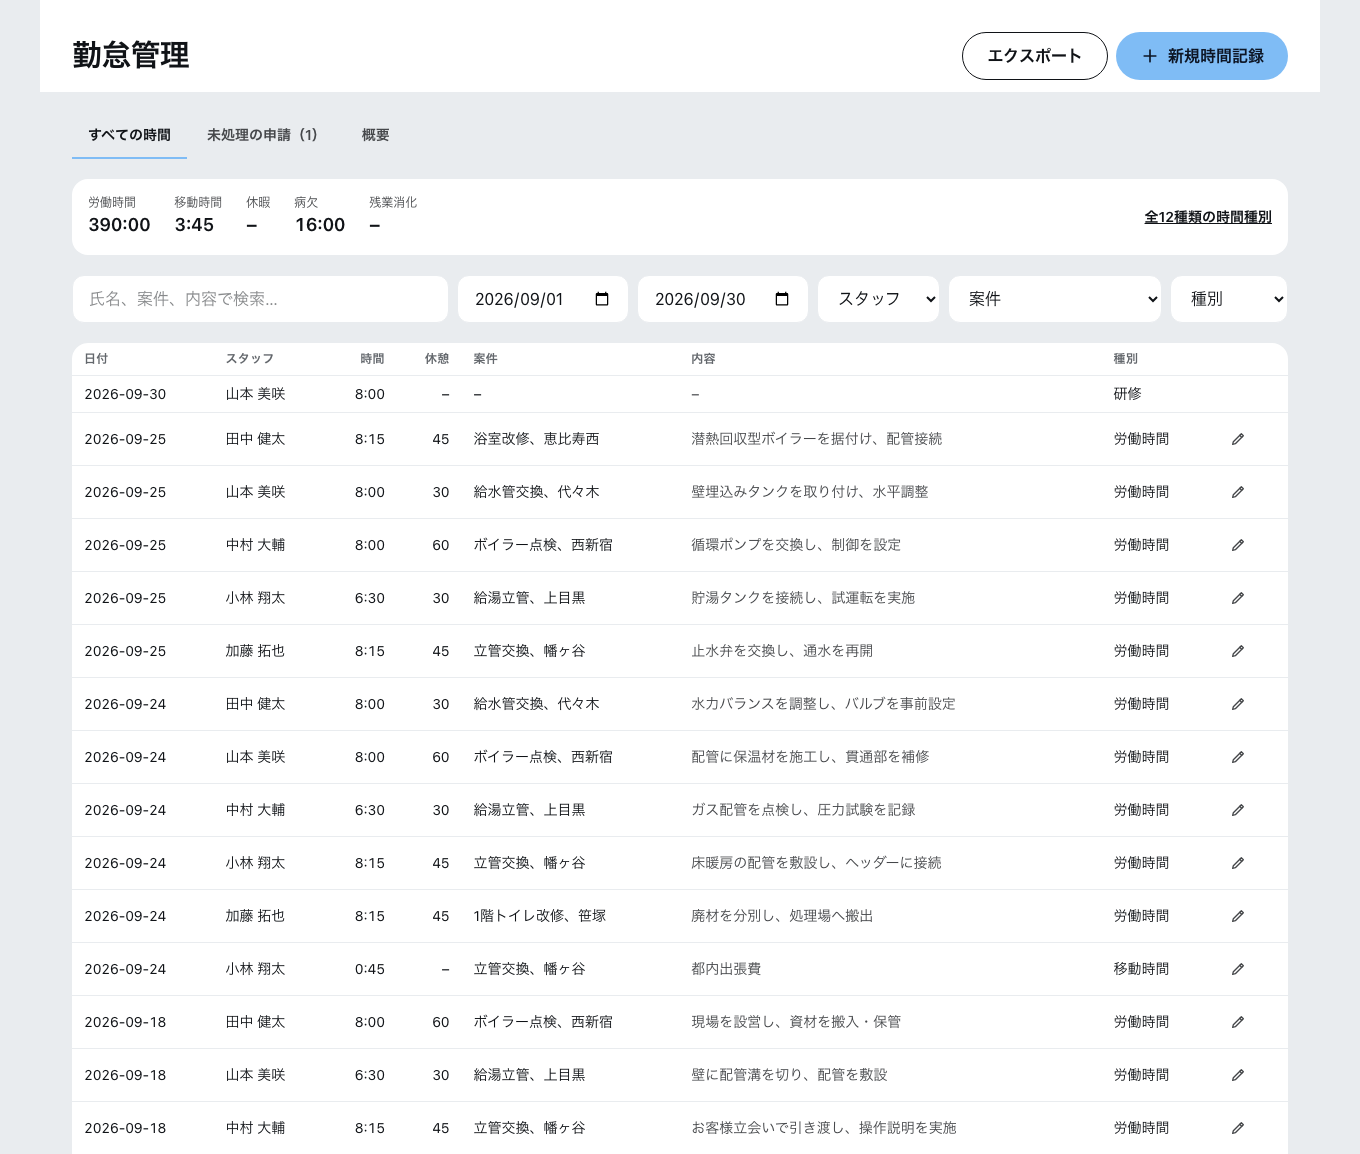Edit 加藤 拓也 1階トイレ改修 entry
Image resolution: width=1360 pixels, height=1154 pixels.
point(1237,916)
